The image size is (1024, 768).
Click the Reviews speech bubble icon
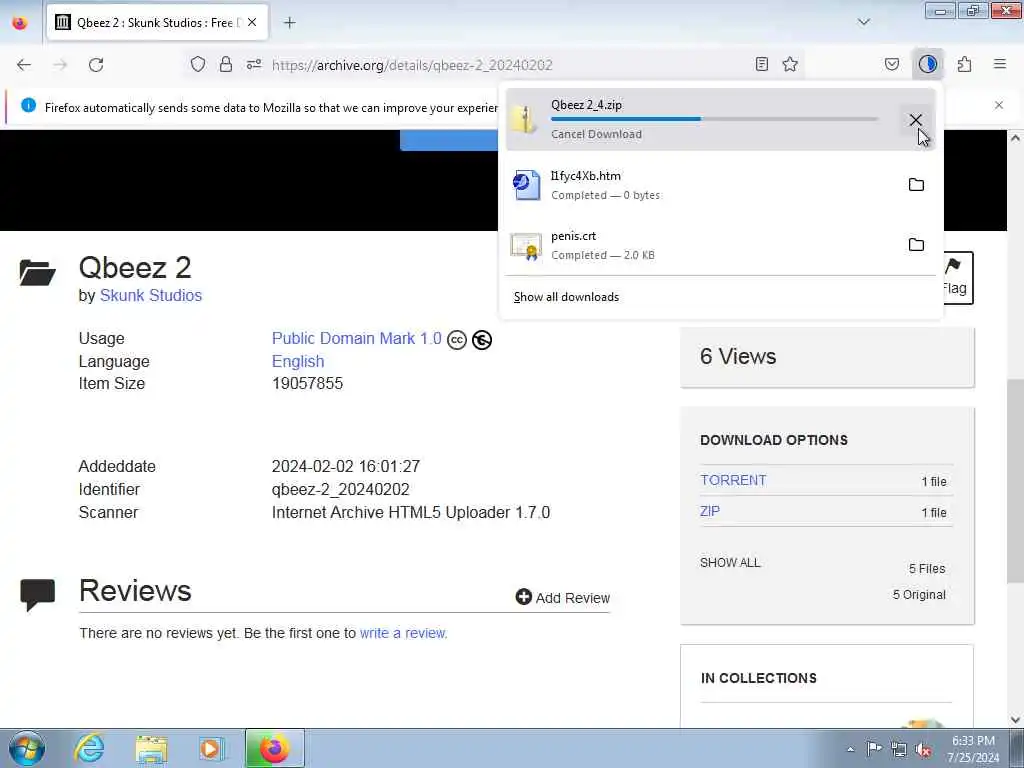[x=38, y=594]
